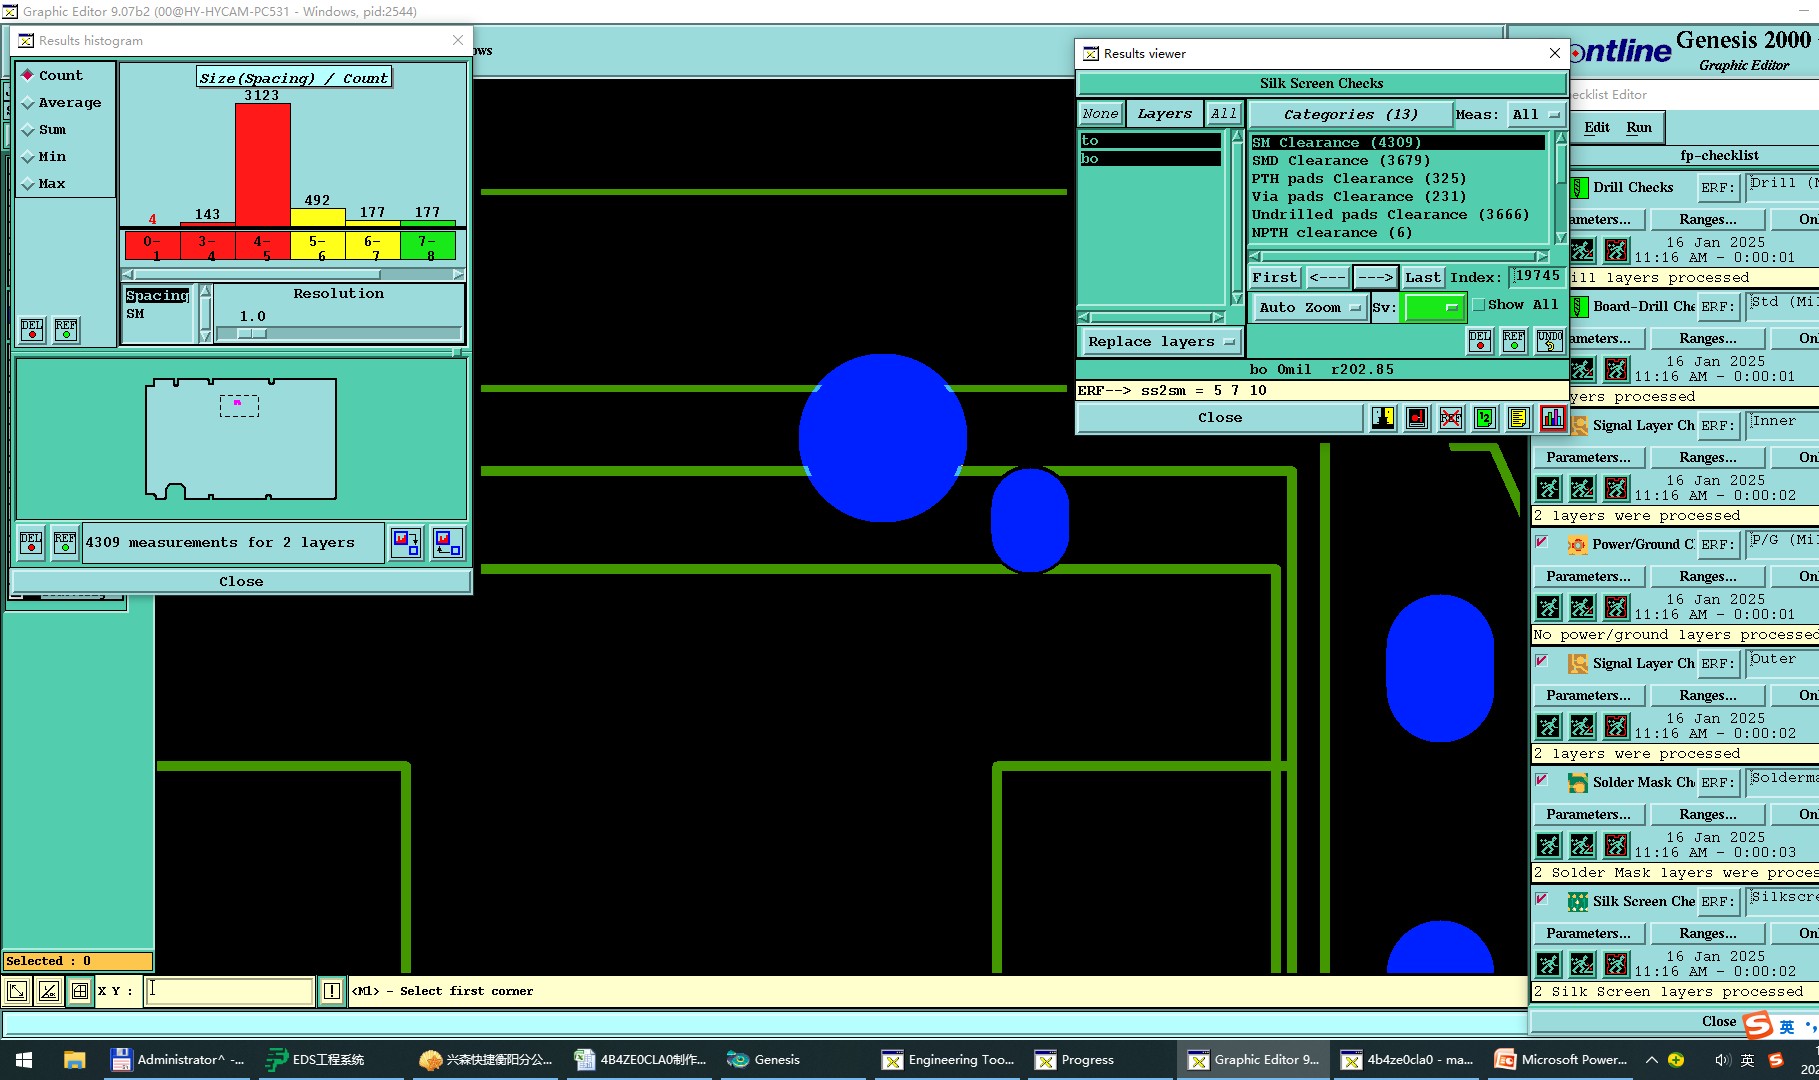Click the black-yellow silhouette icon next to Close

coord(1382,418)
